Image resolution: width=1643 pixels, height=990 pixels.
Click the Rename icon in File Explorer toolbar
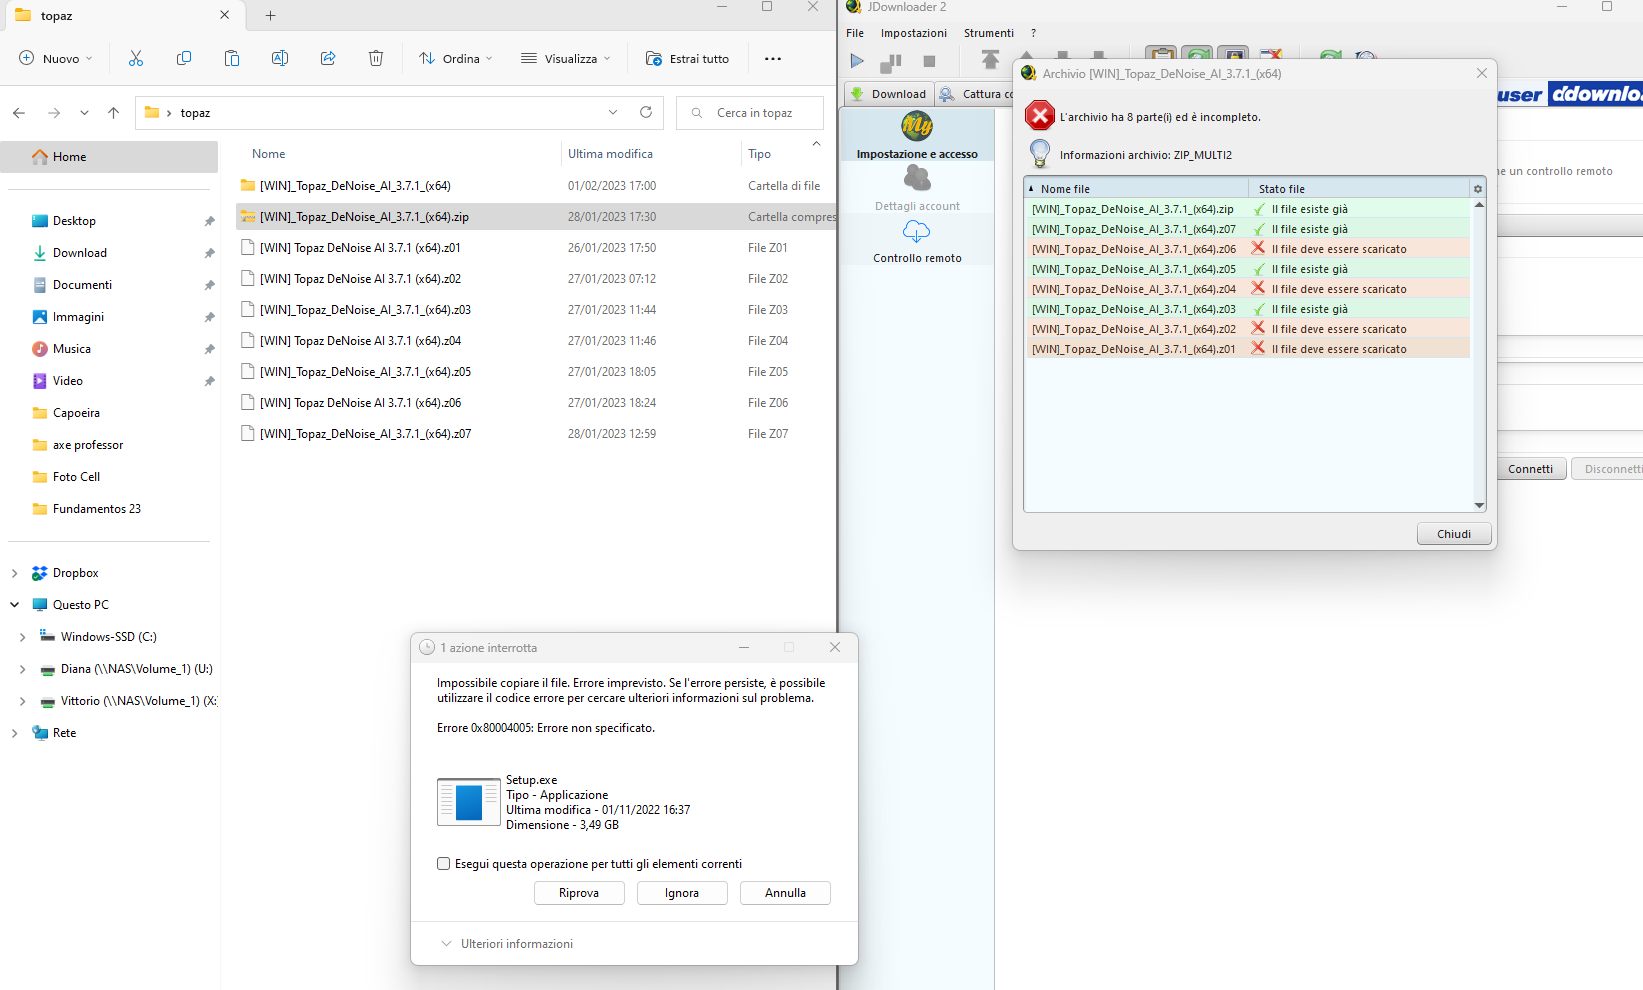280,58
